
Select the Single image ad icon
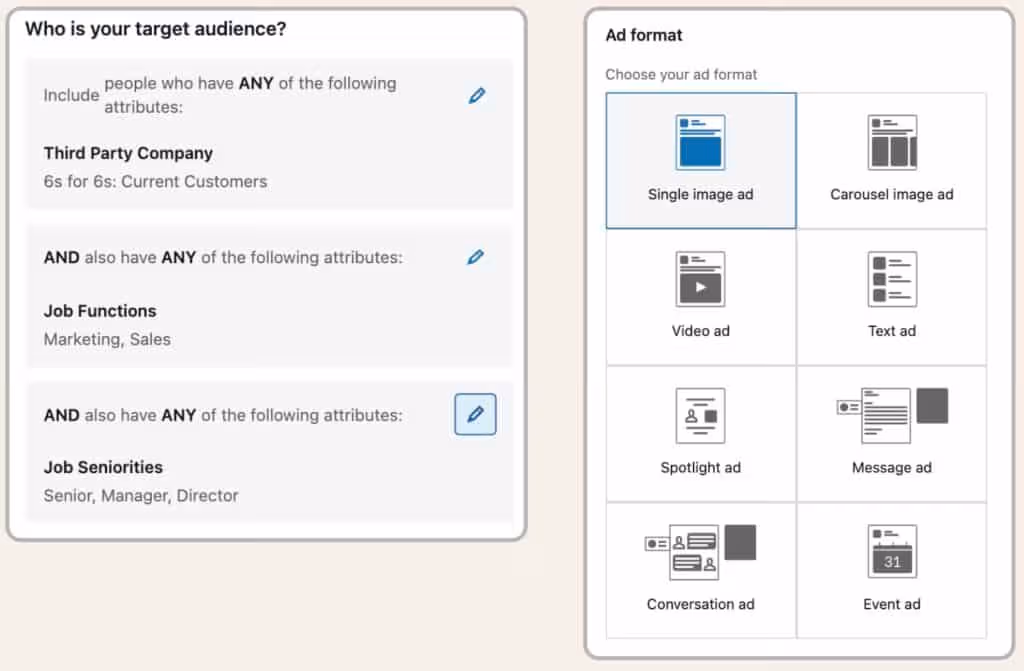click(700, 142)
